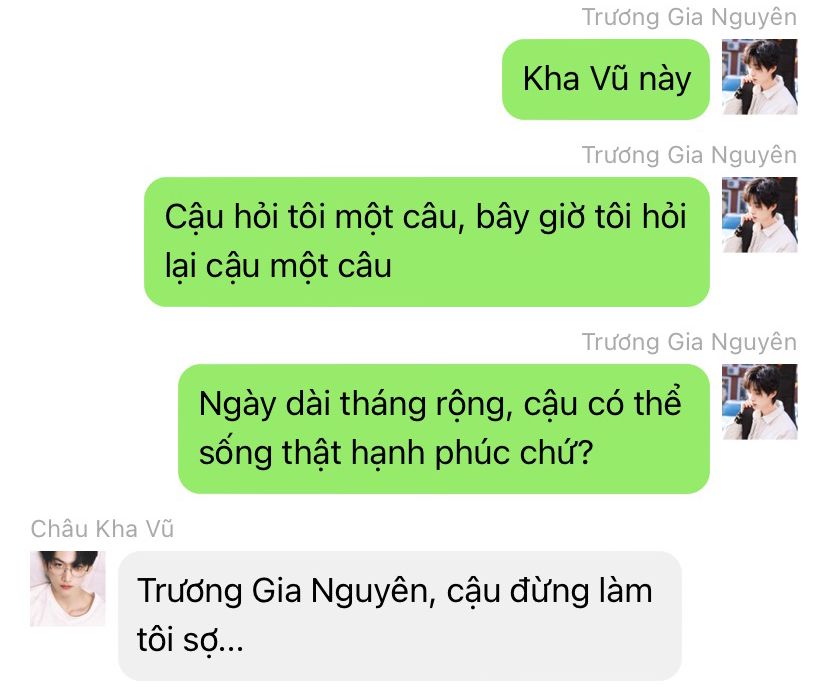Tap avatar next to 'Cậu hỏi tôi một câu' bubble
The width and height of the screenshot is (828, 697).
tap(759, 214)
